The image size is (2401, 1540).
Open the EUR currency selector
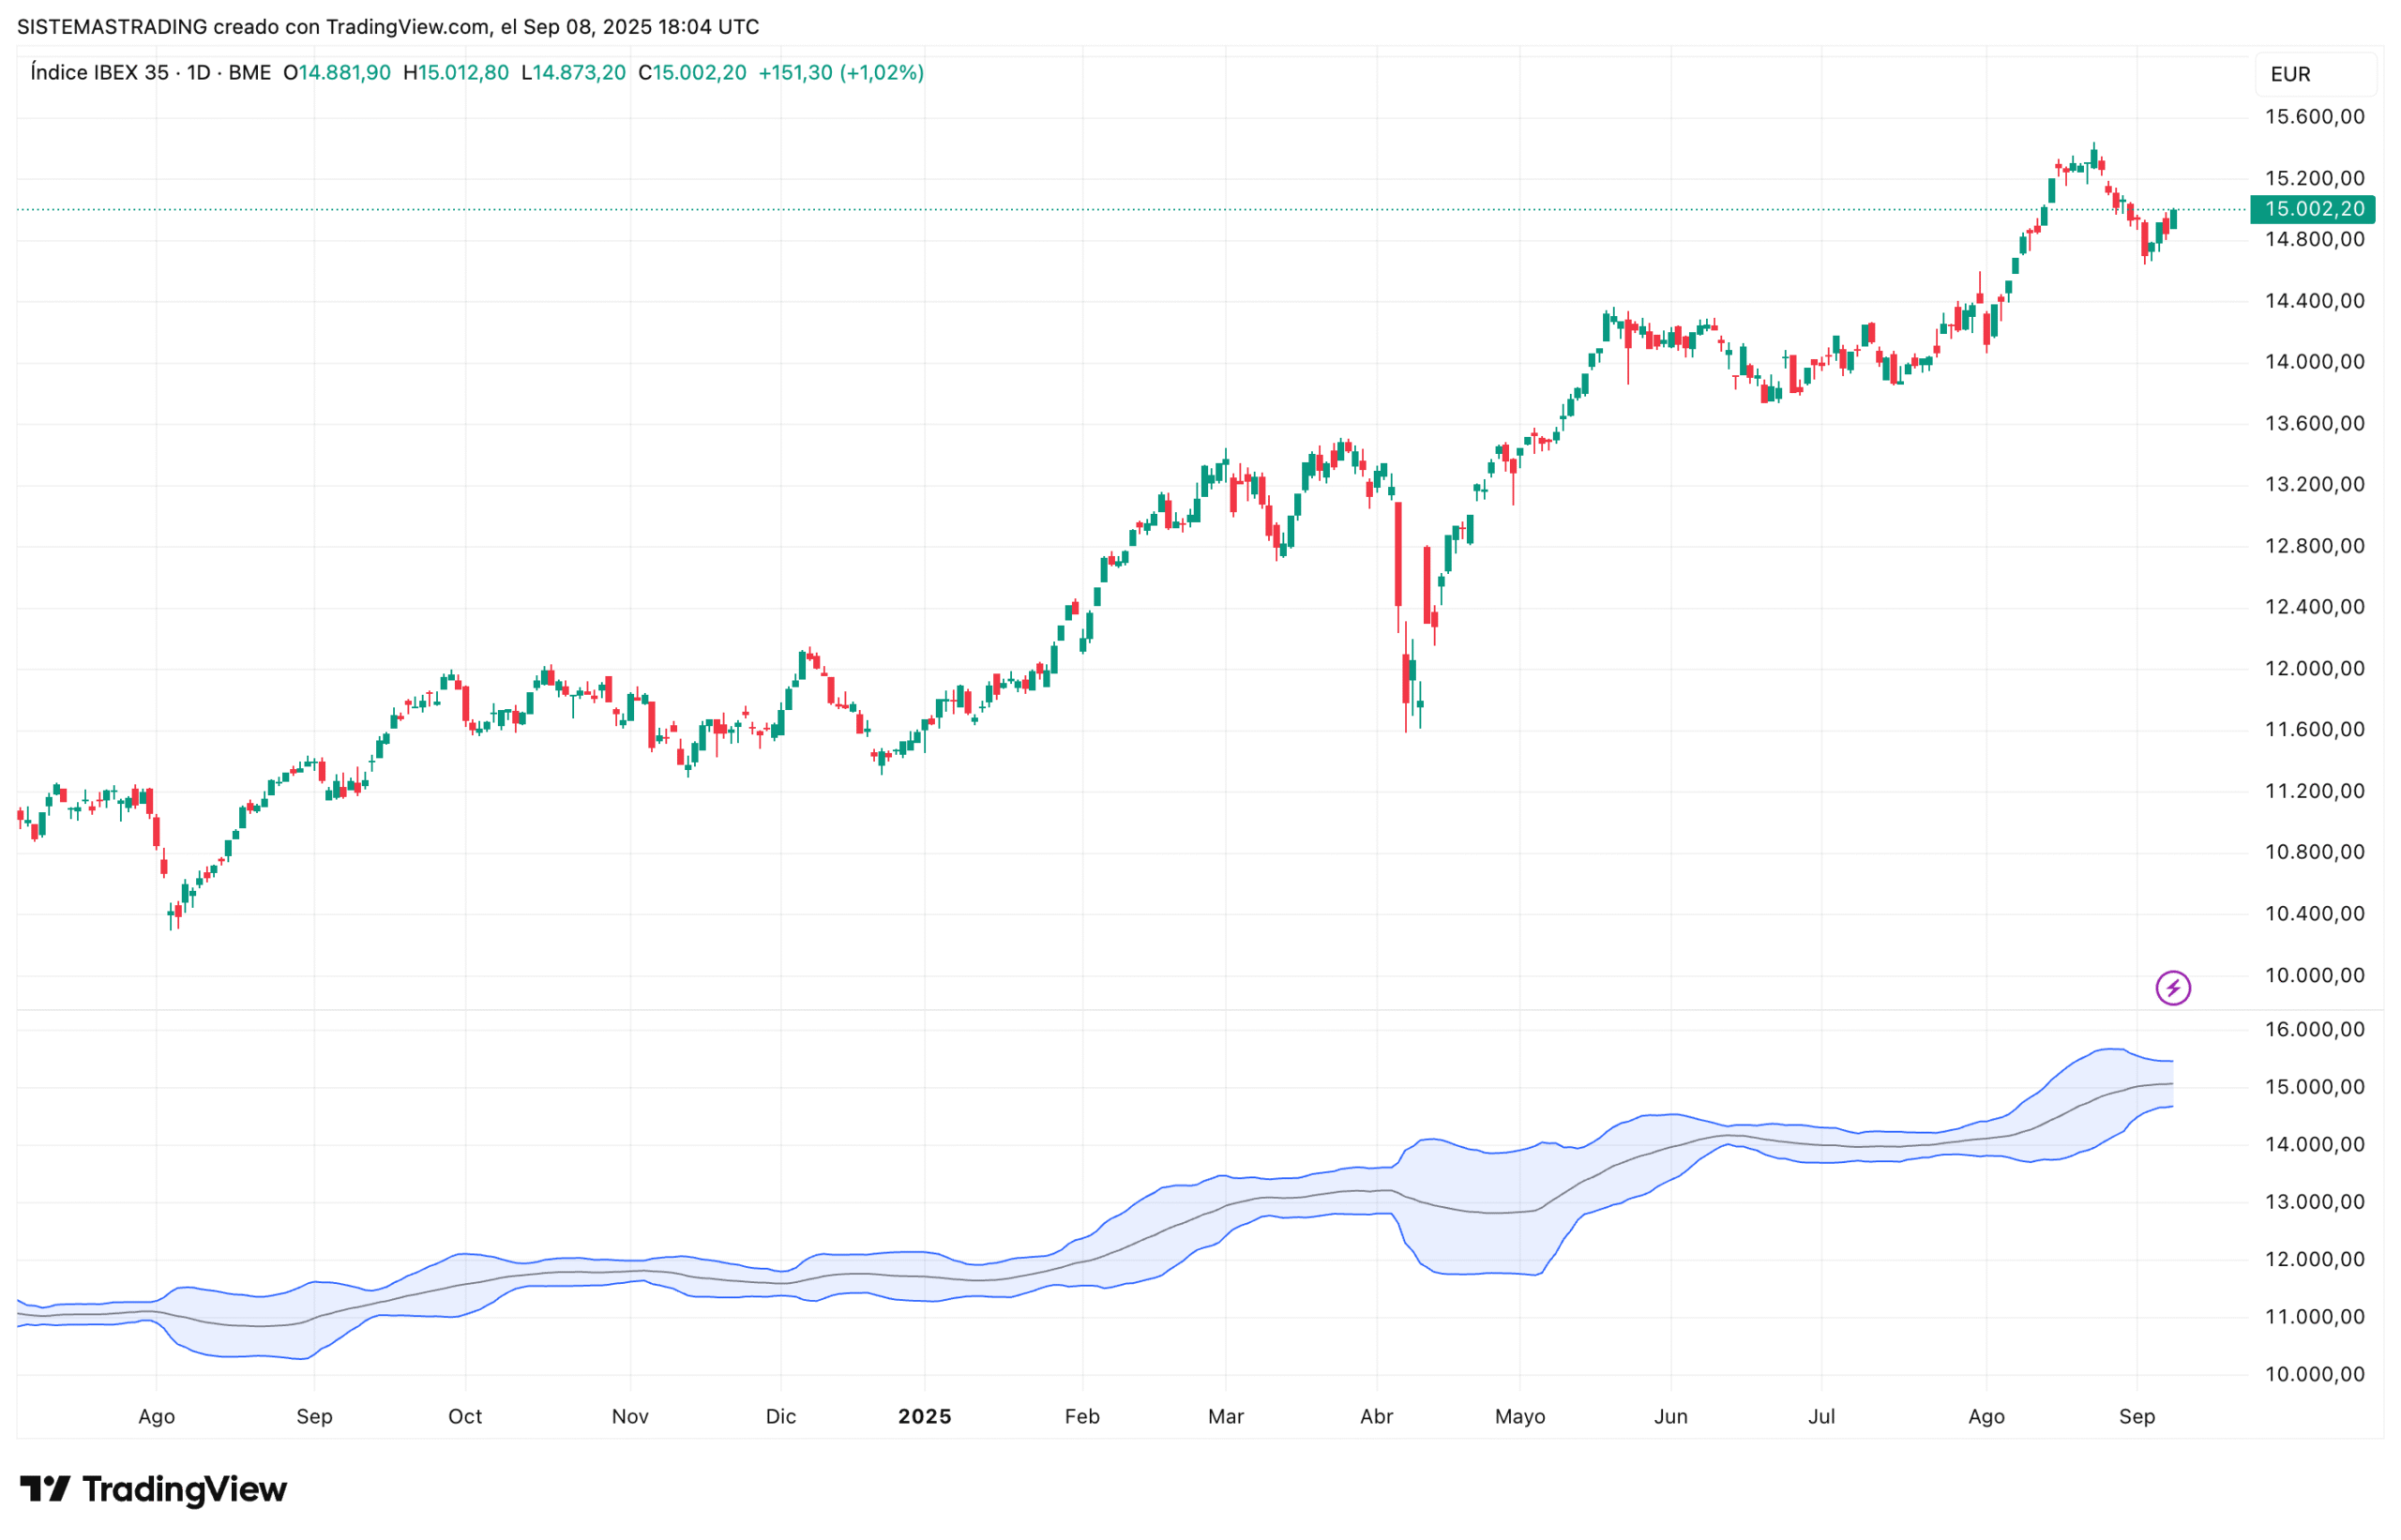coord(2290,73)
